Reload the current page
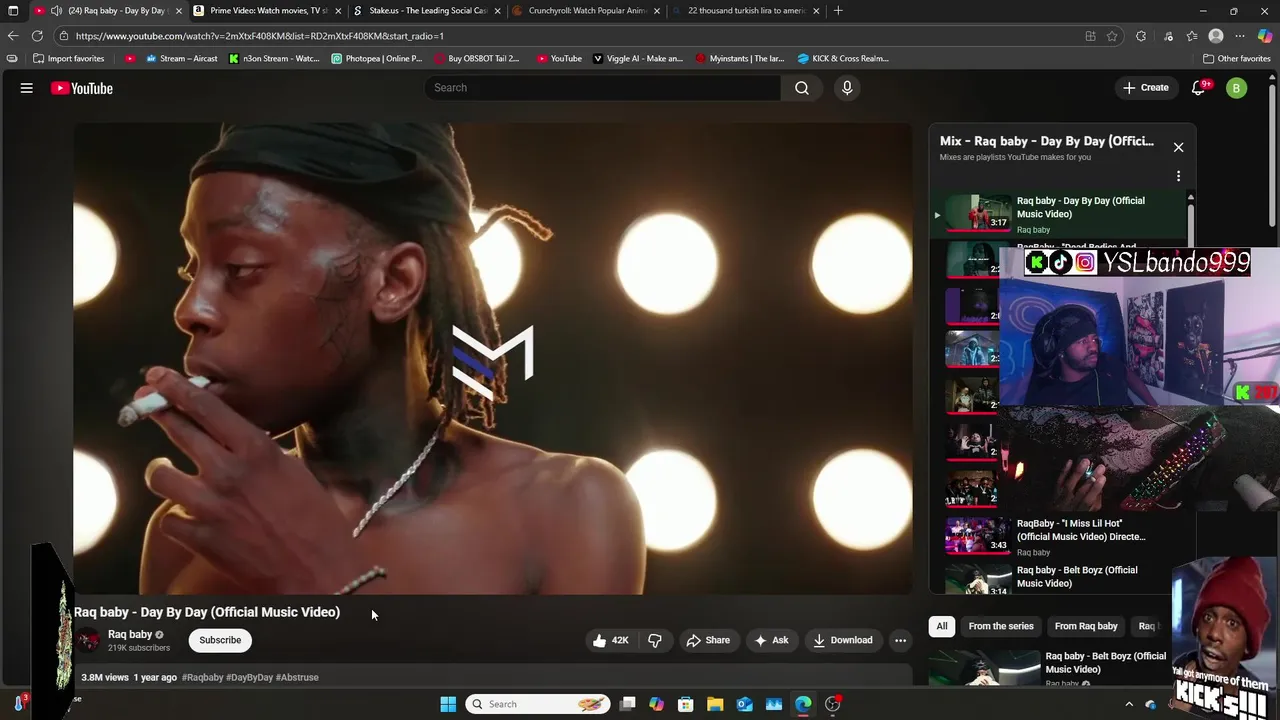 coord(37,36)
